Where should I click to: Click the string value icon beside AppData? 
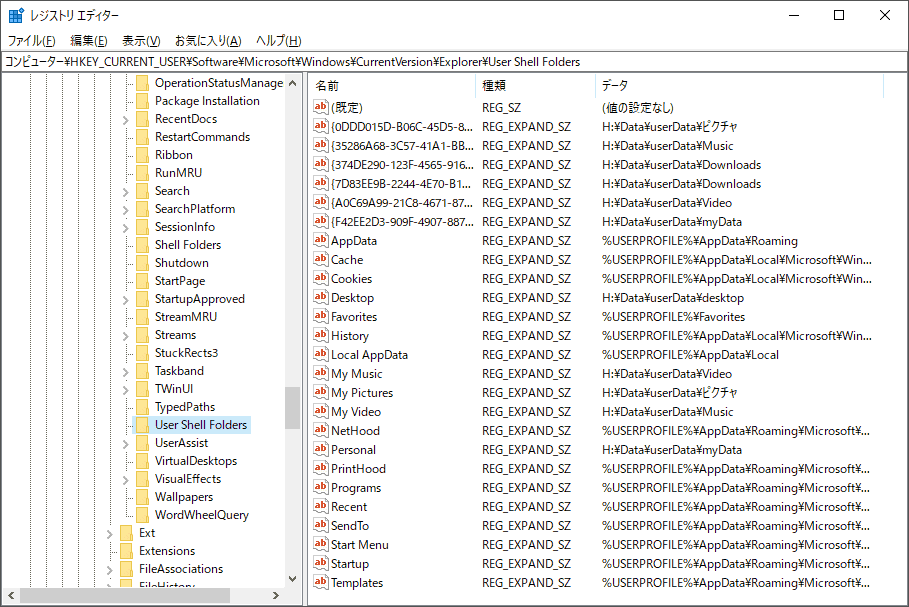coord(321,241)
